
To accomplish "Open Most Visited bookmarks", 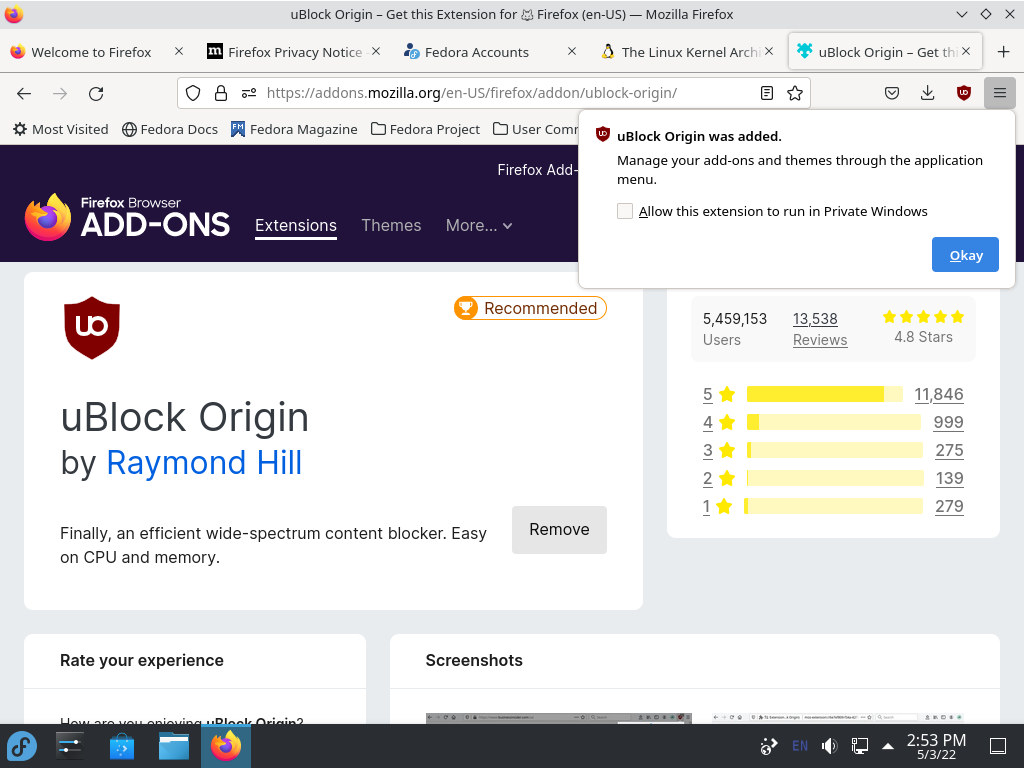I will (x=61, y=129).
